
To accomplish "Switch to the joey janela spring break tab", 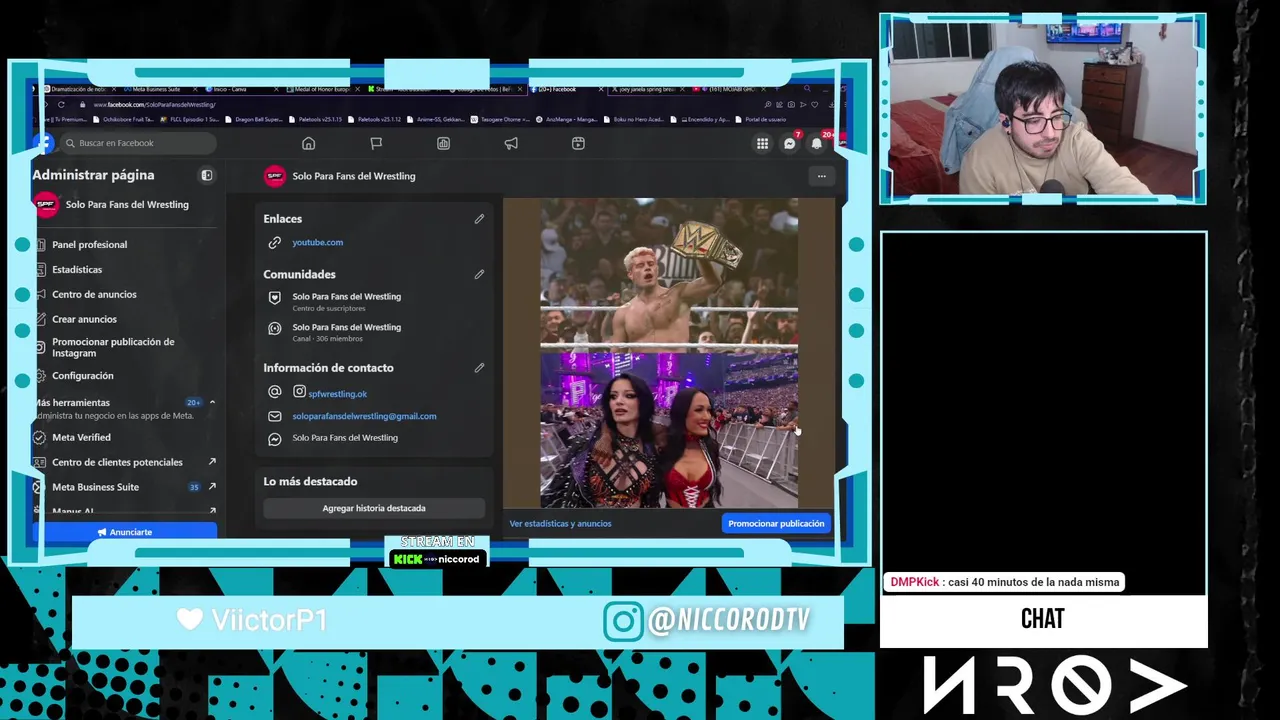I will (x=650, y=89).
